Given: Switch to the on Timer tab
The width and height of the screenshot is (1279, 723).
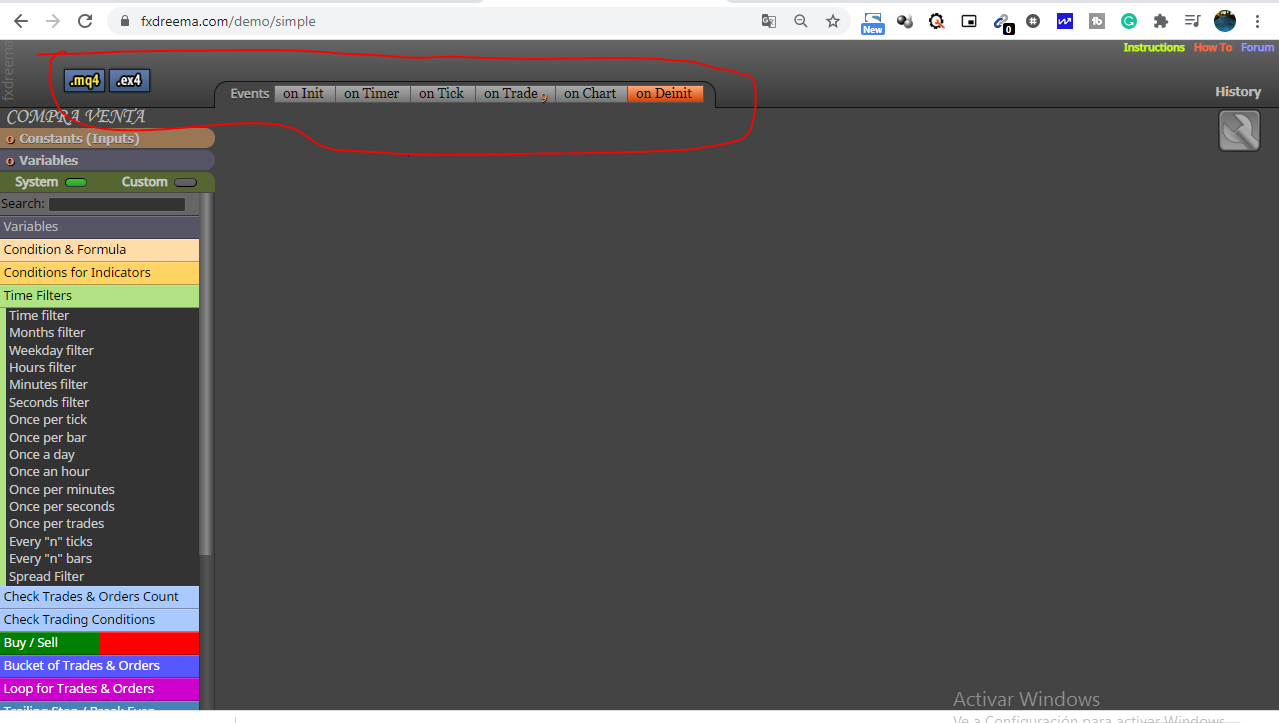Looking at the screenshot, I should 372,93.
